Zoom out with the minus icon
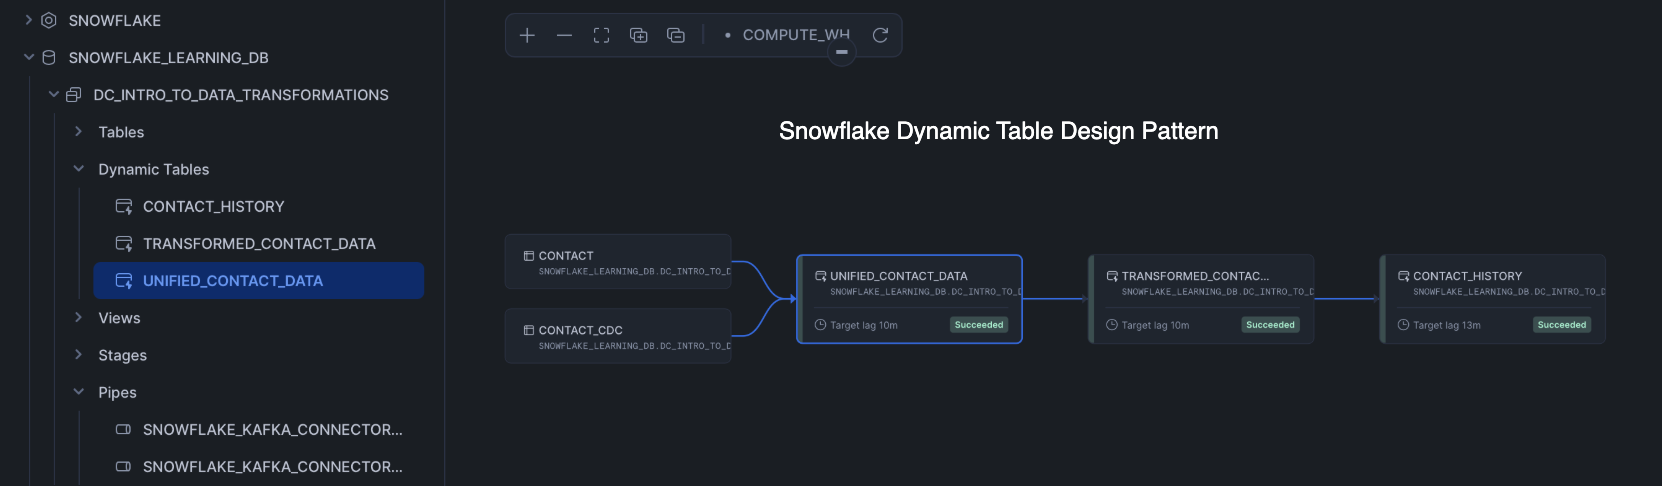 click(x=564, y=35)
